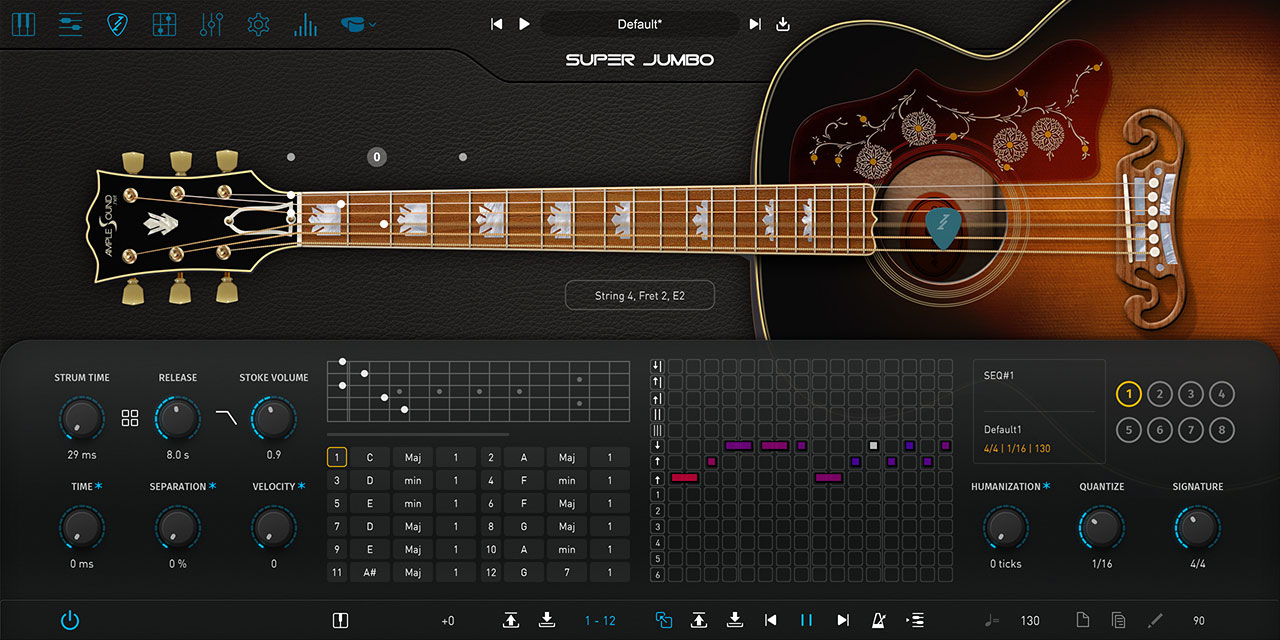
Task: Click the download icon left of skip-back button
Action: coord(735,620)
